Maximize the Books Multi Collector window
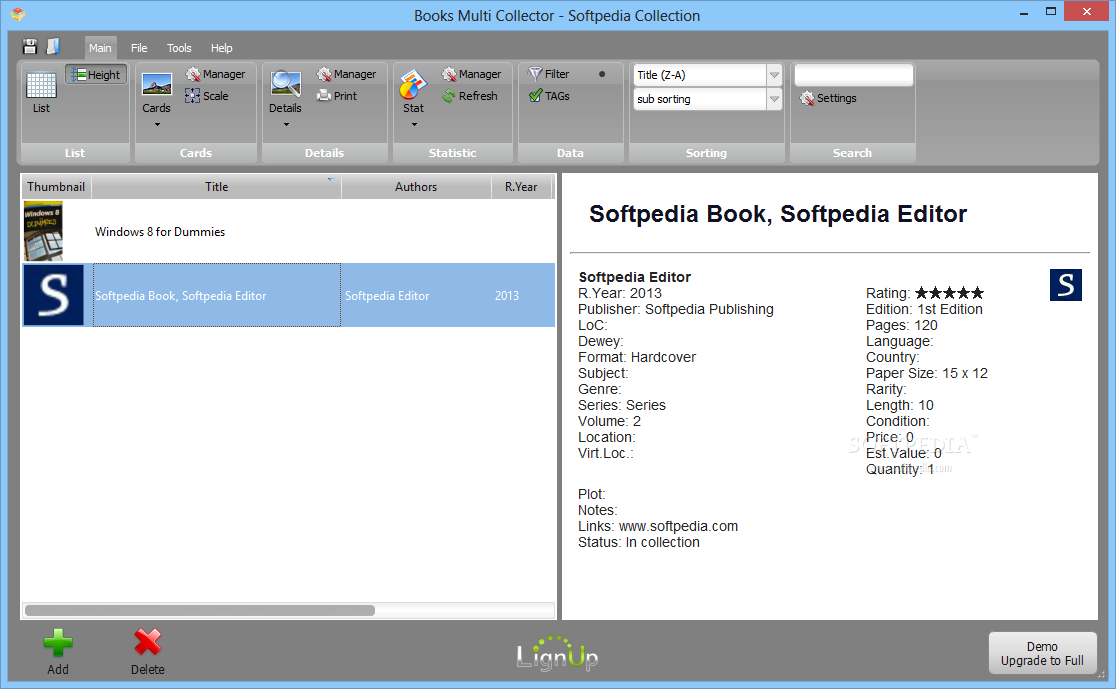The width and height of the screenshot is (1116, 689). 1051,11
